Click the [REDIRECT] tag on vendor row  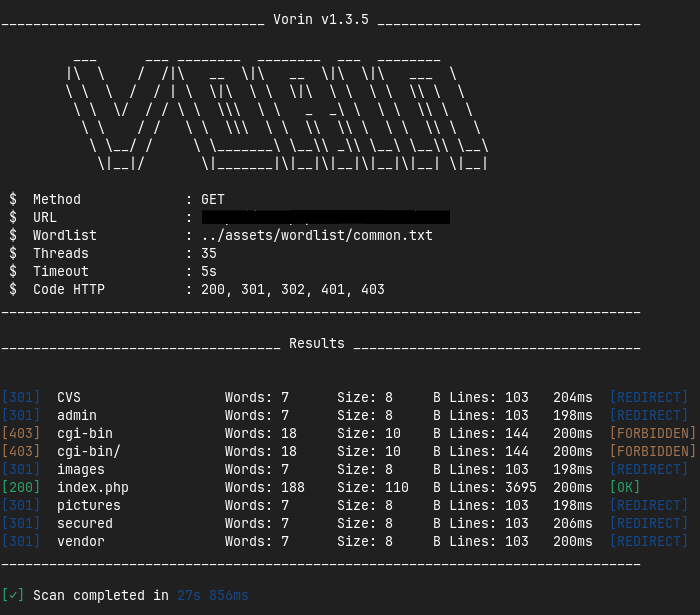pyautogui.click(x=649, y=541)
